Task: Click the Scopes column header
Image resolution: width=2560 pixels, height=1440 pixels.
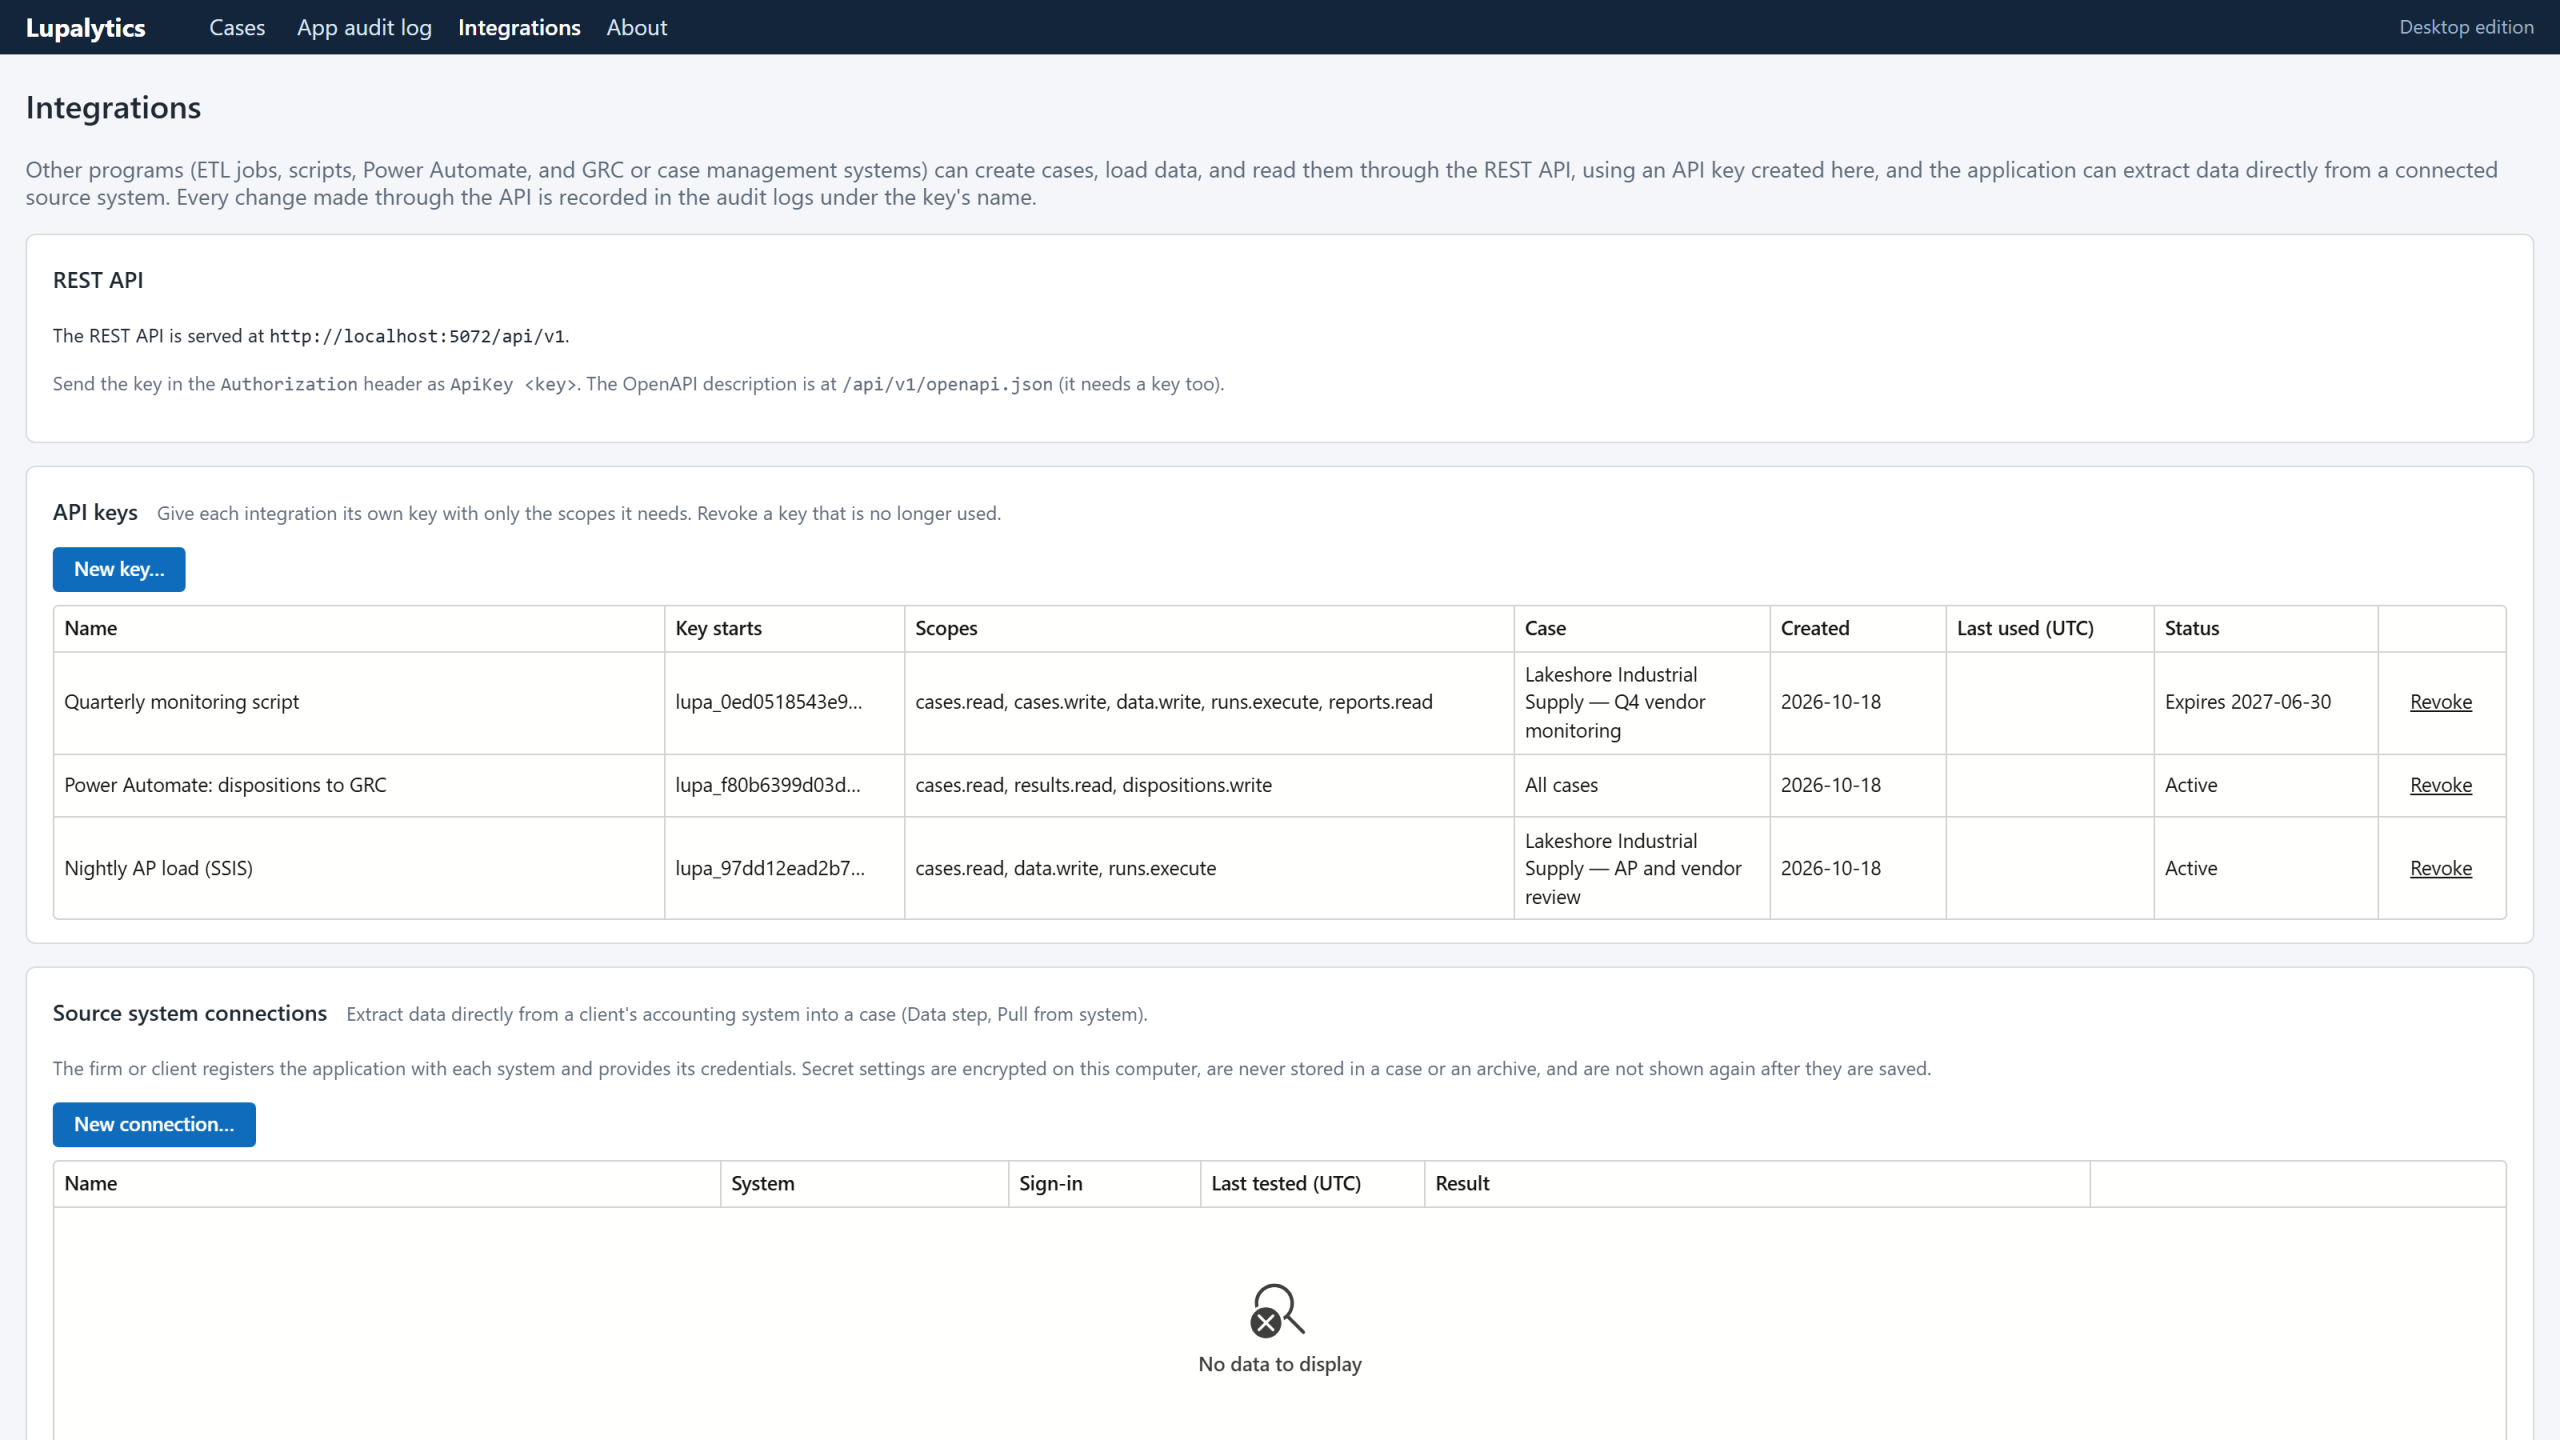Action: tap(1209, 628)
